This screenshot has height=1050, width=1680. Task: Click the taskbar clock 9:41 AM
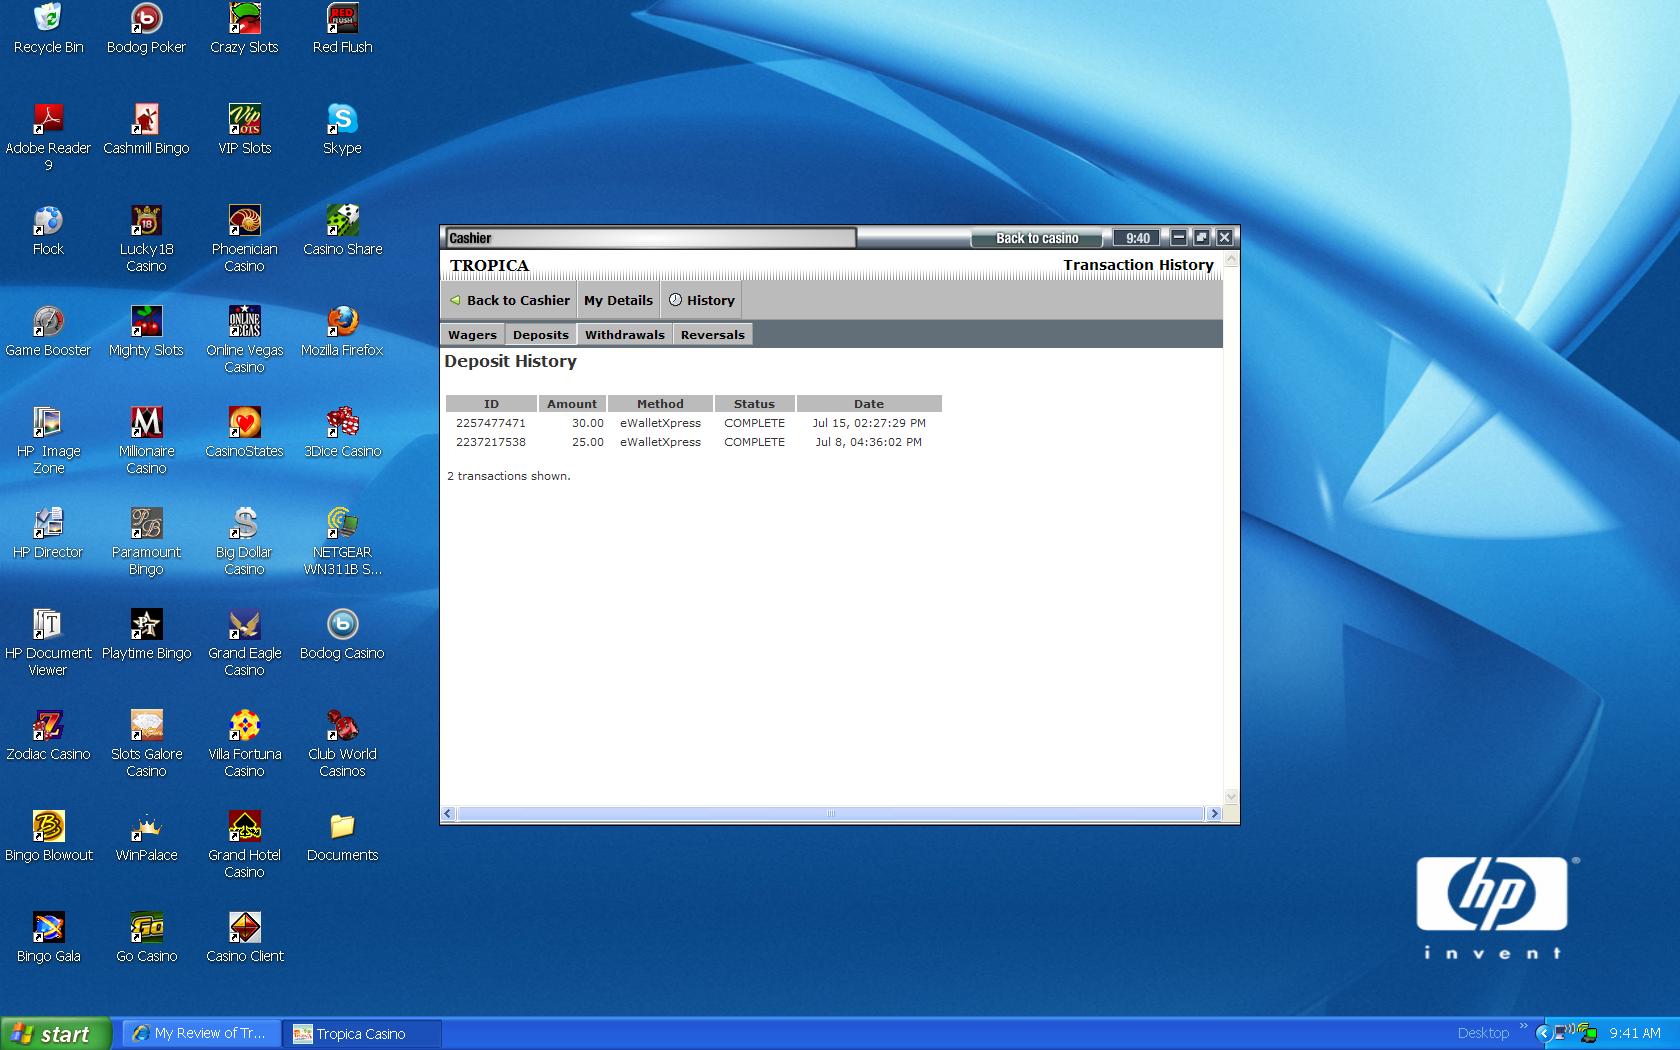click(x=1635, y=1034)
